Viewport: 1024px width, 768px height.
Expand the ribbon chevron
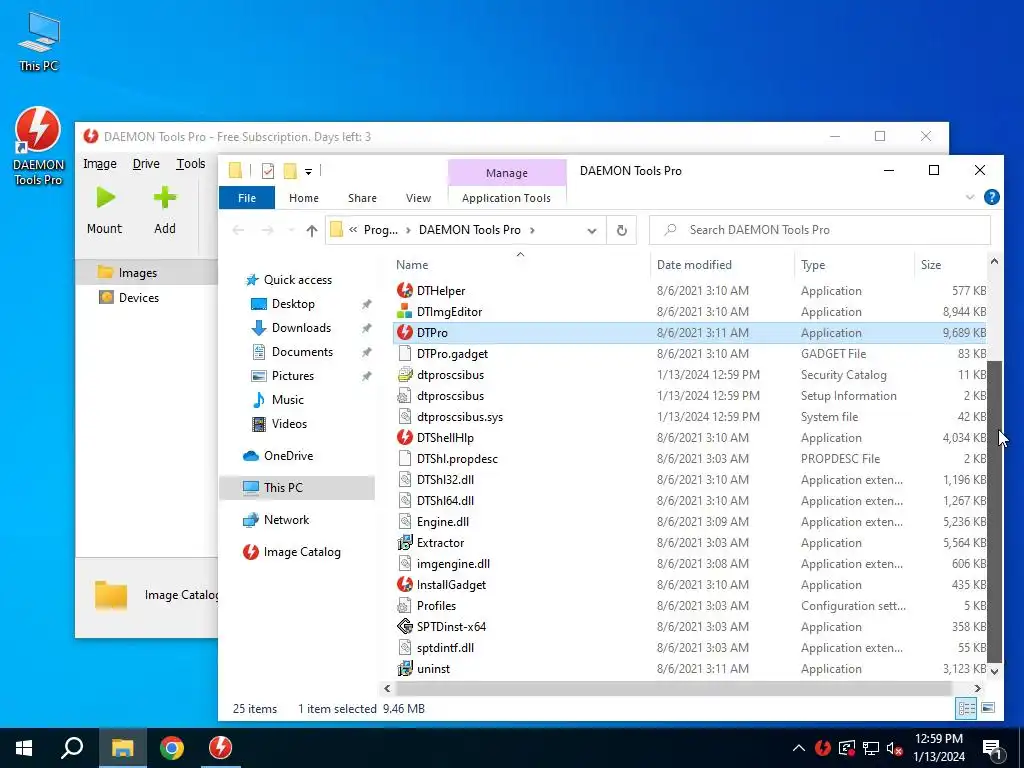[x=970, y=197]
